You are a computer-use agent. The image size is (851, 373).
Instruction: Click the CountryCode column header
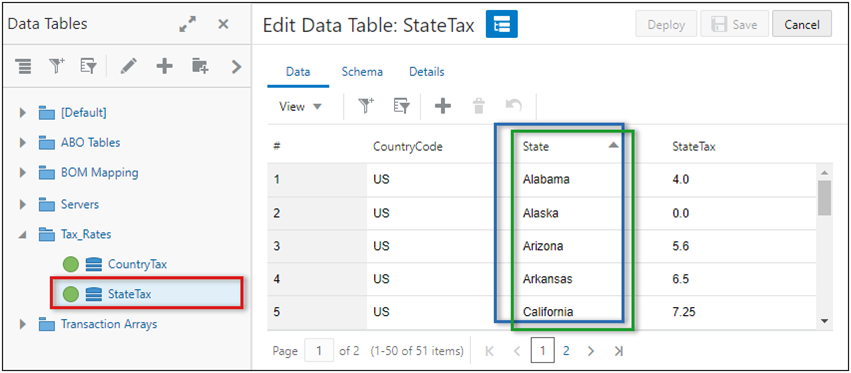tap(408, 147)
